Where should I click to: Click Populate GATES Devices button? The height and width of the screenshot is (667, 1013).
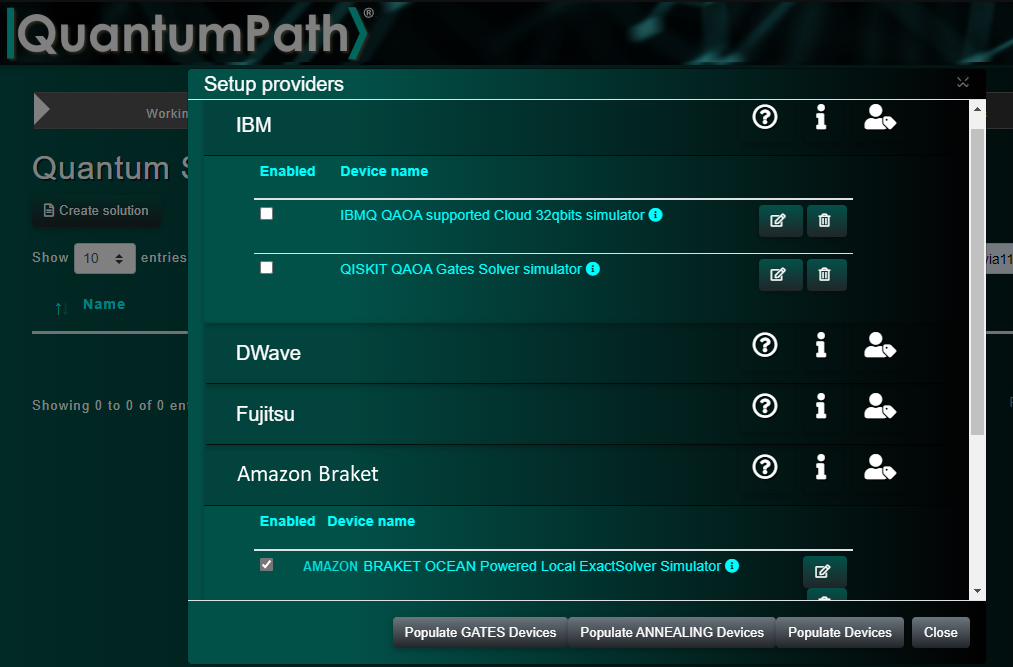click(480, 632)
